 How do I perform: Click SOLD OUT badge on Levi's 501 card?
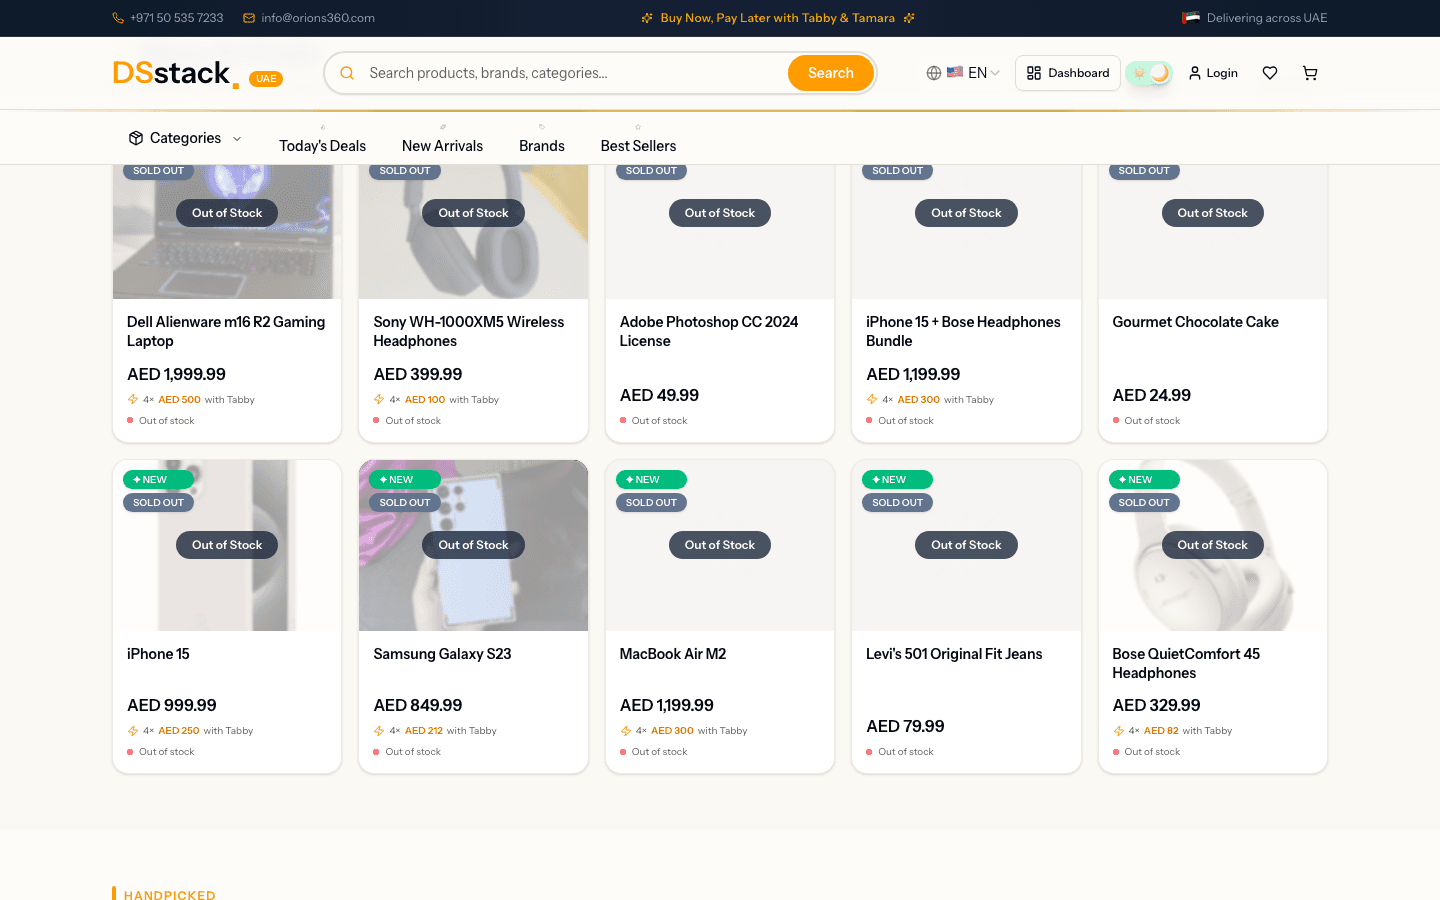[x=897, y=503]
